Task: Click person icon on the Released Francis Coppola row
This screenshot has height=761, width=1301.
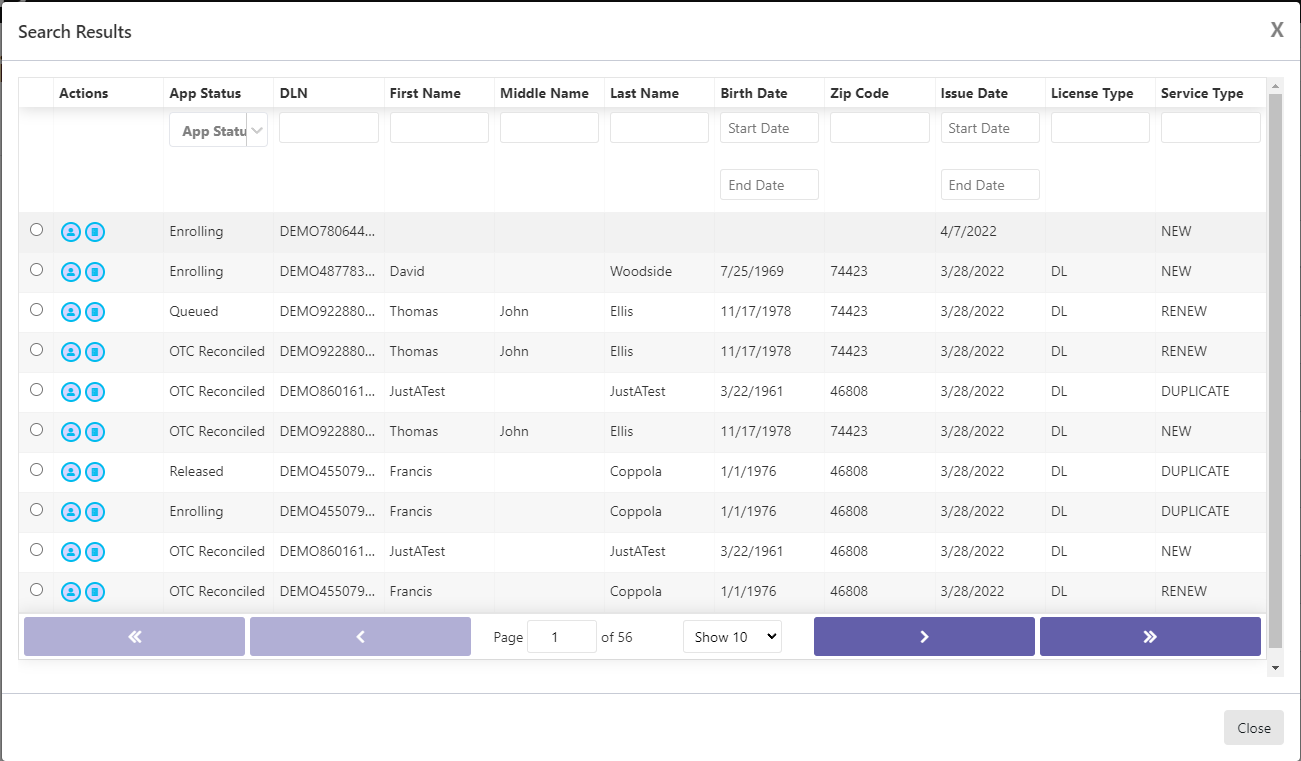Action: 70,471
